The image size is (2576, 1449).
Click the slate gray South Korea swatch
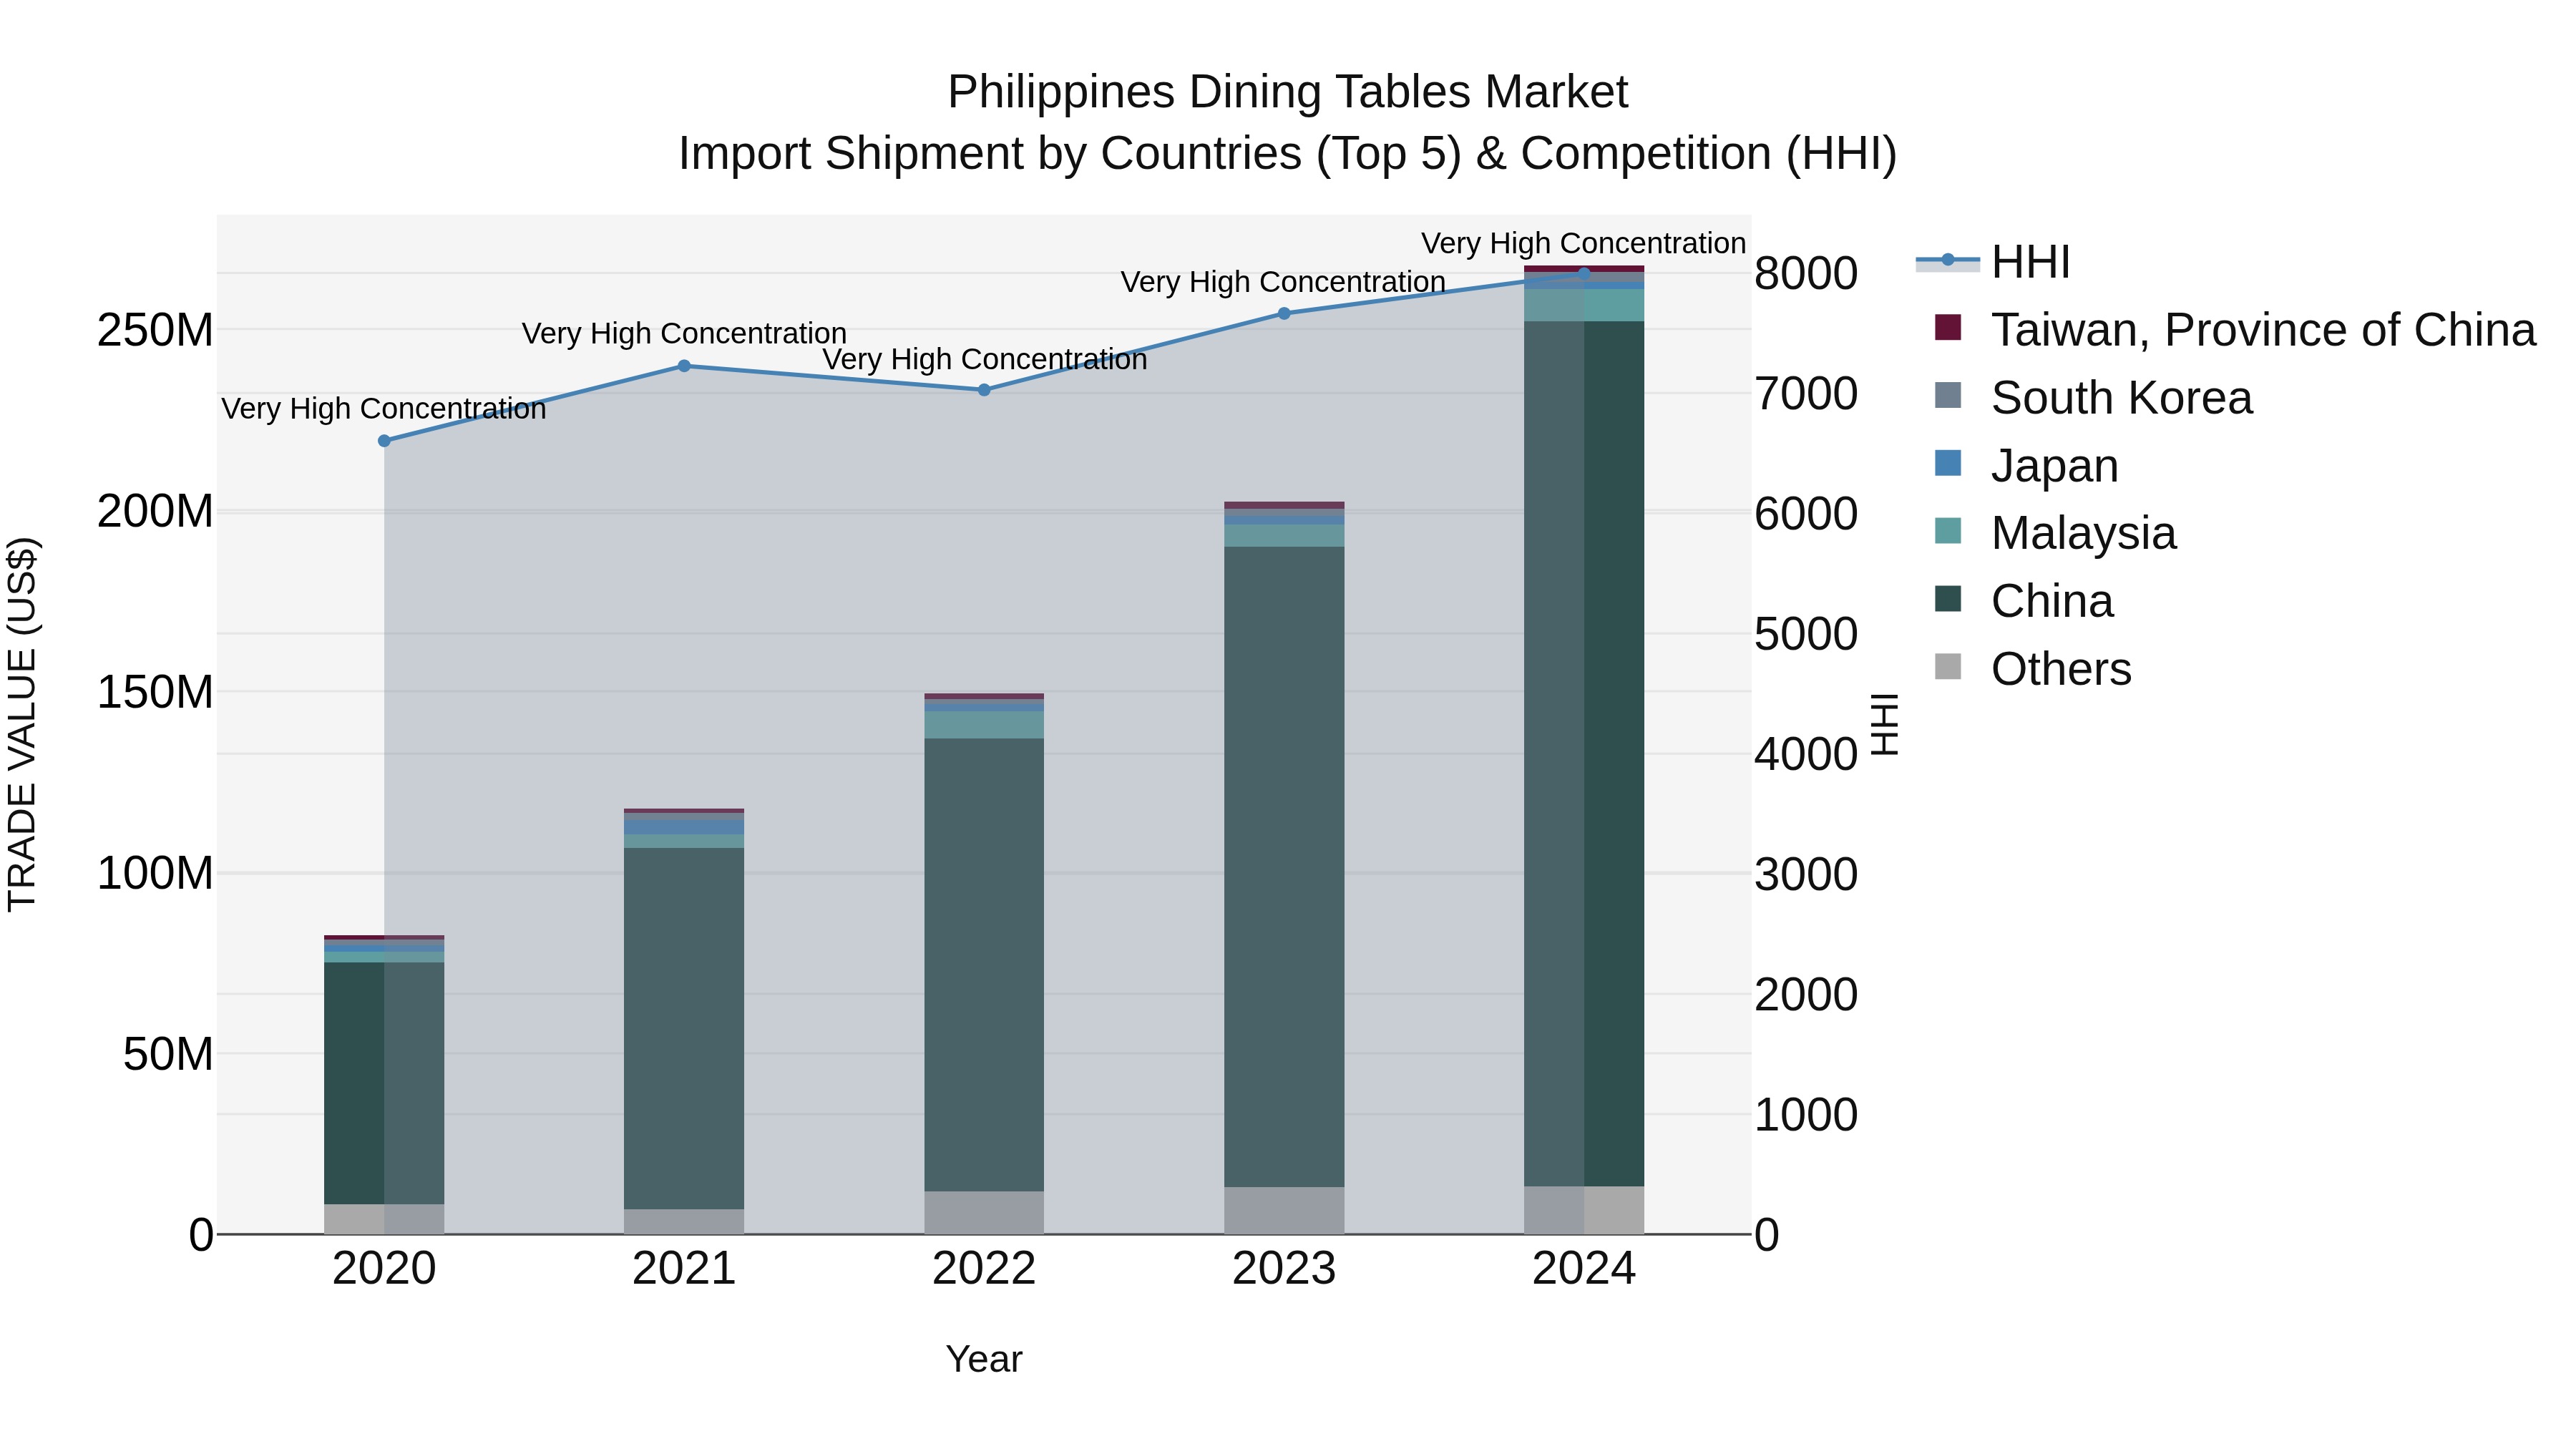1948,395
